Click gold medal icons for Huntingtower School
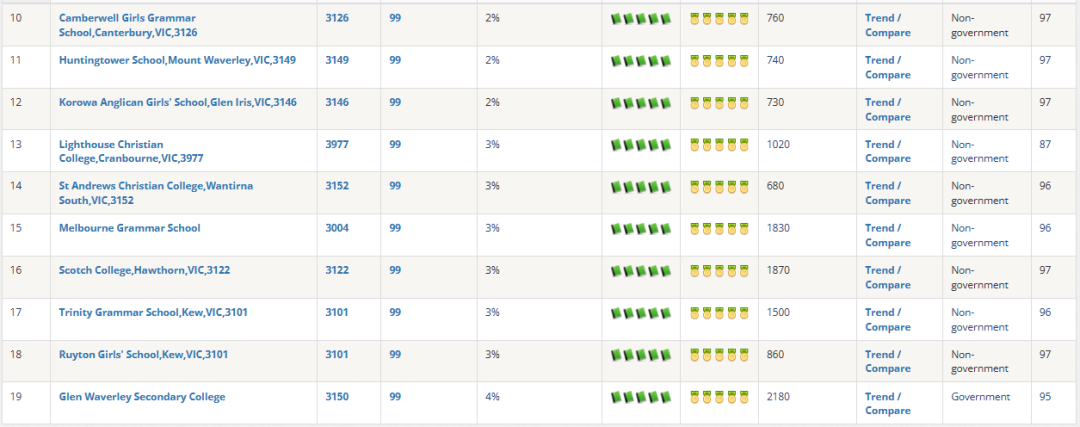1080x427 pixels. pyautogui.click(x=719, y=61)
